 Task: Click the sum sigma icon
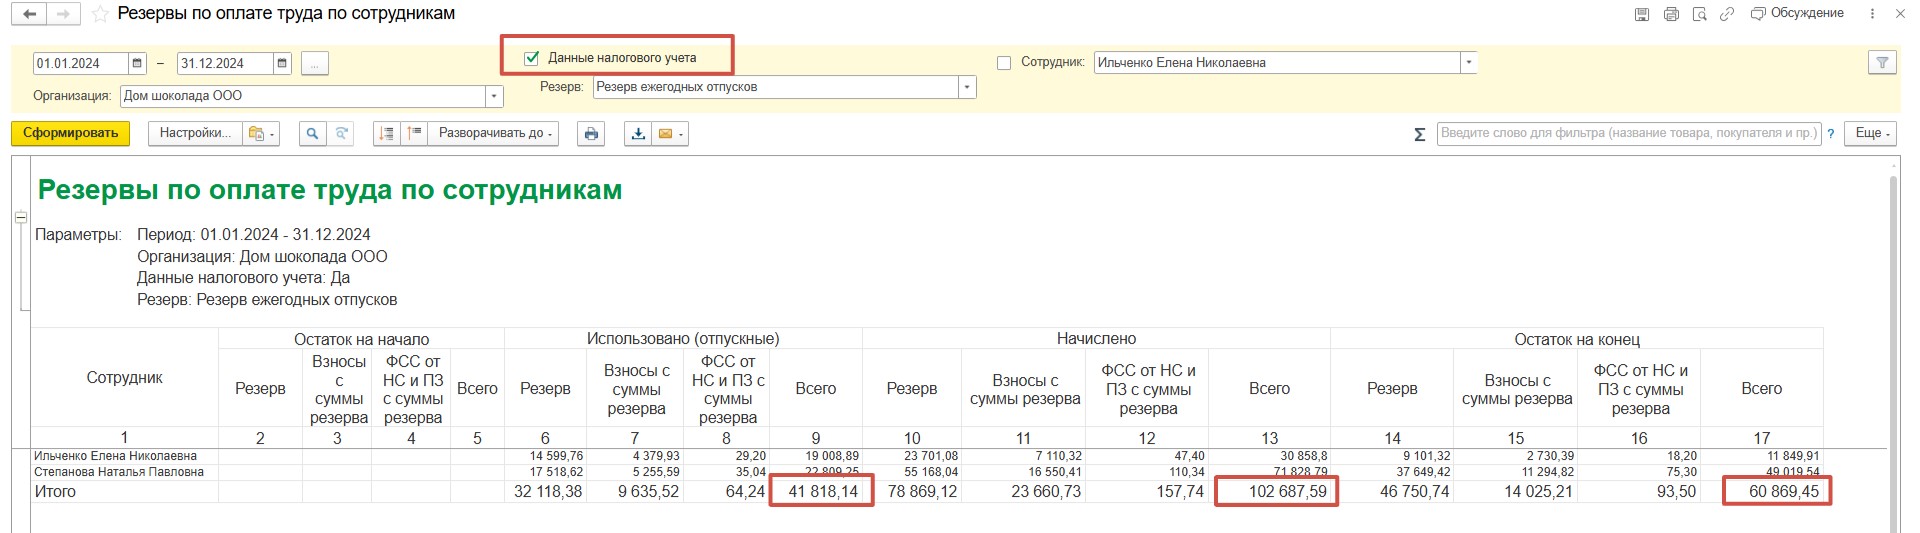coord(1419,134)
